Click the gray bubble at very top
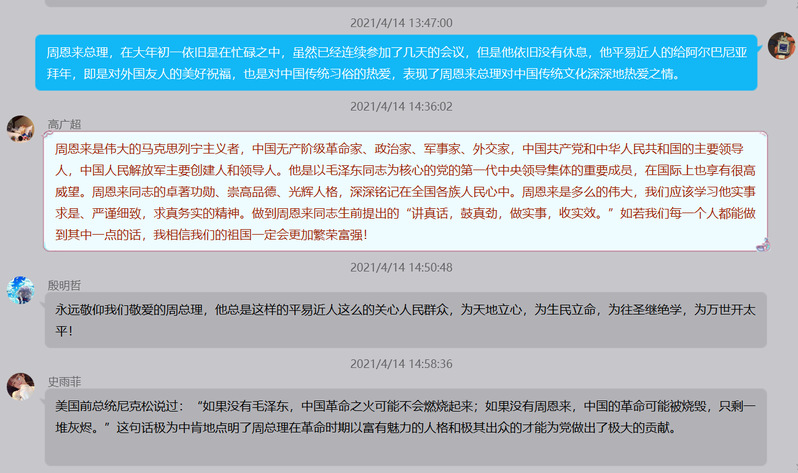The width and height of the screenshot is (798, 473). coord(400,3)
